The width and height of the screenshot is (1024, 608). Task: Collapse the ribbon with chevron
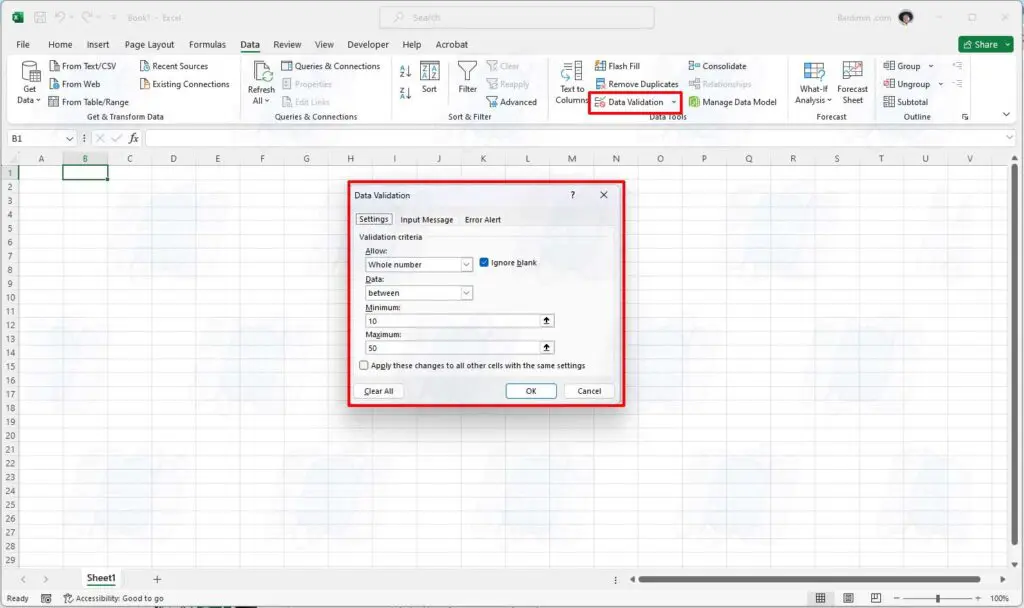click(x=1006, y=114)
